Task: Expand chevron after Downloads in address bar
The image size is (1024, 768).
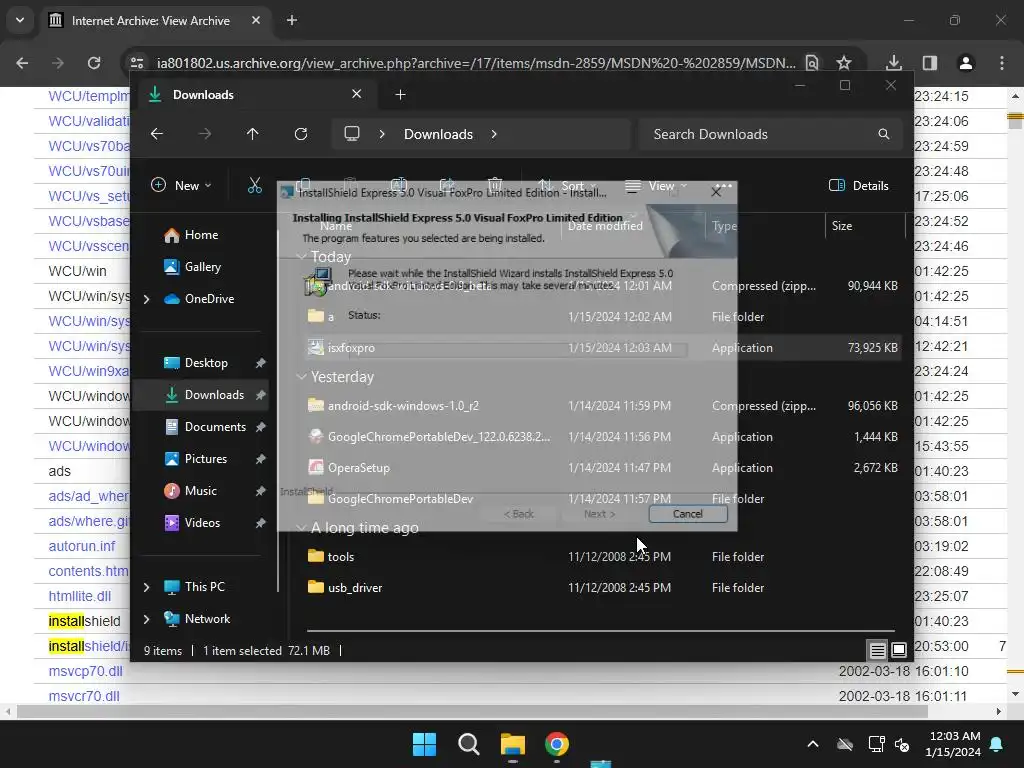Action: [494, 134]
